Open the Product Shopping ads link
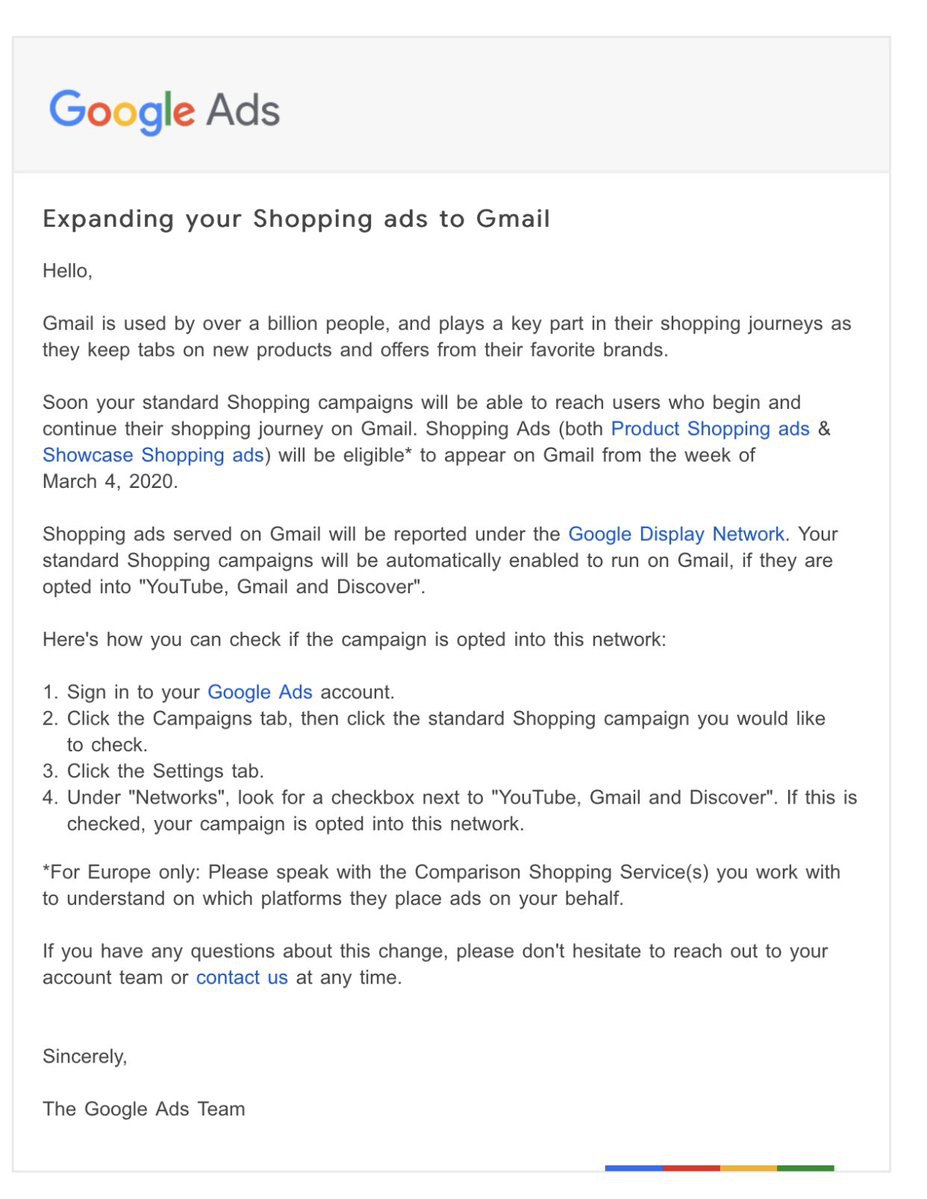Screen dimensions: 927x1199 click(x=710, y=429)
